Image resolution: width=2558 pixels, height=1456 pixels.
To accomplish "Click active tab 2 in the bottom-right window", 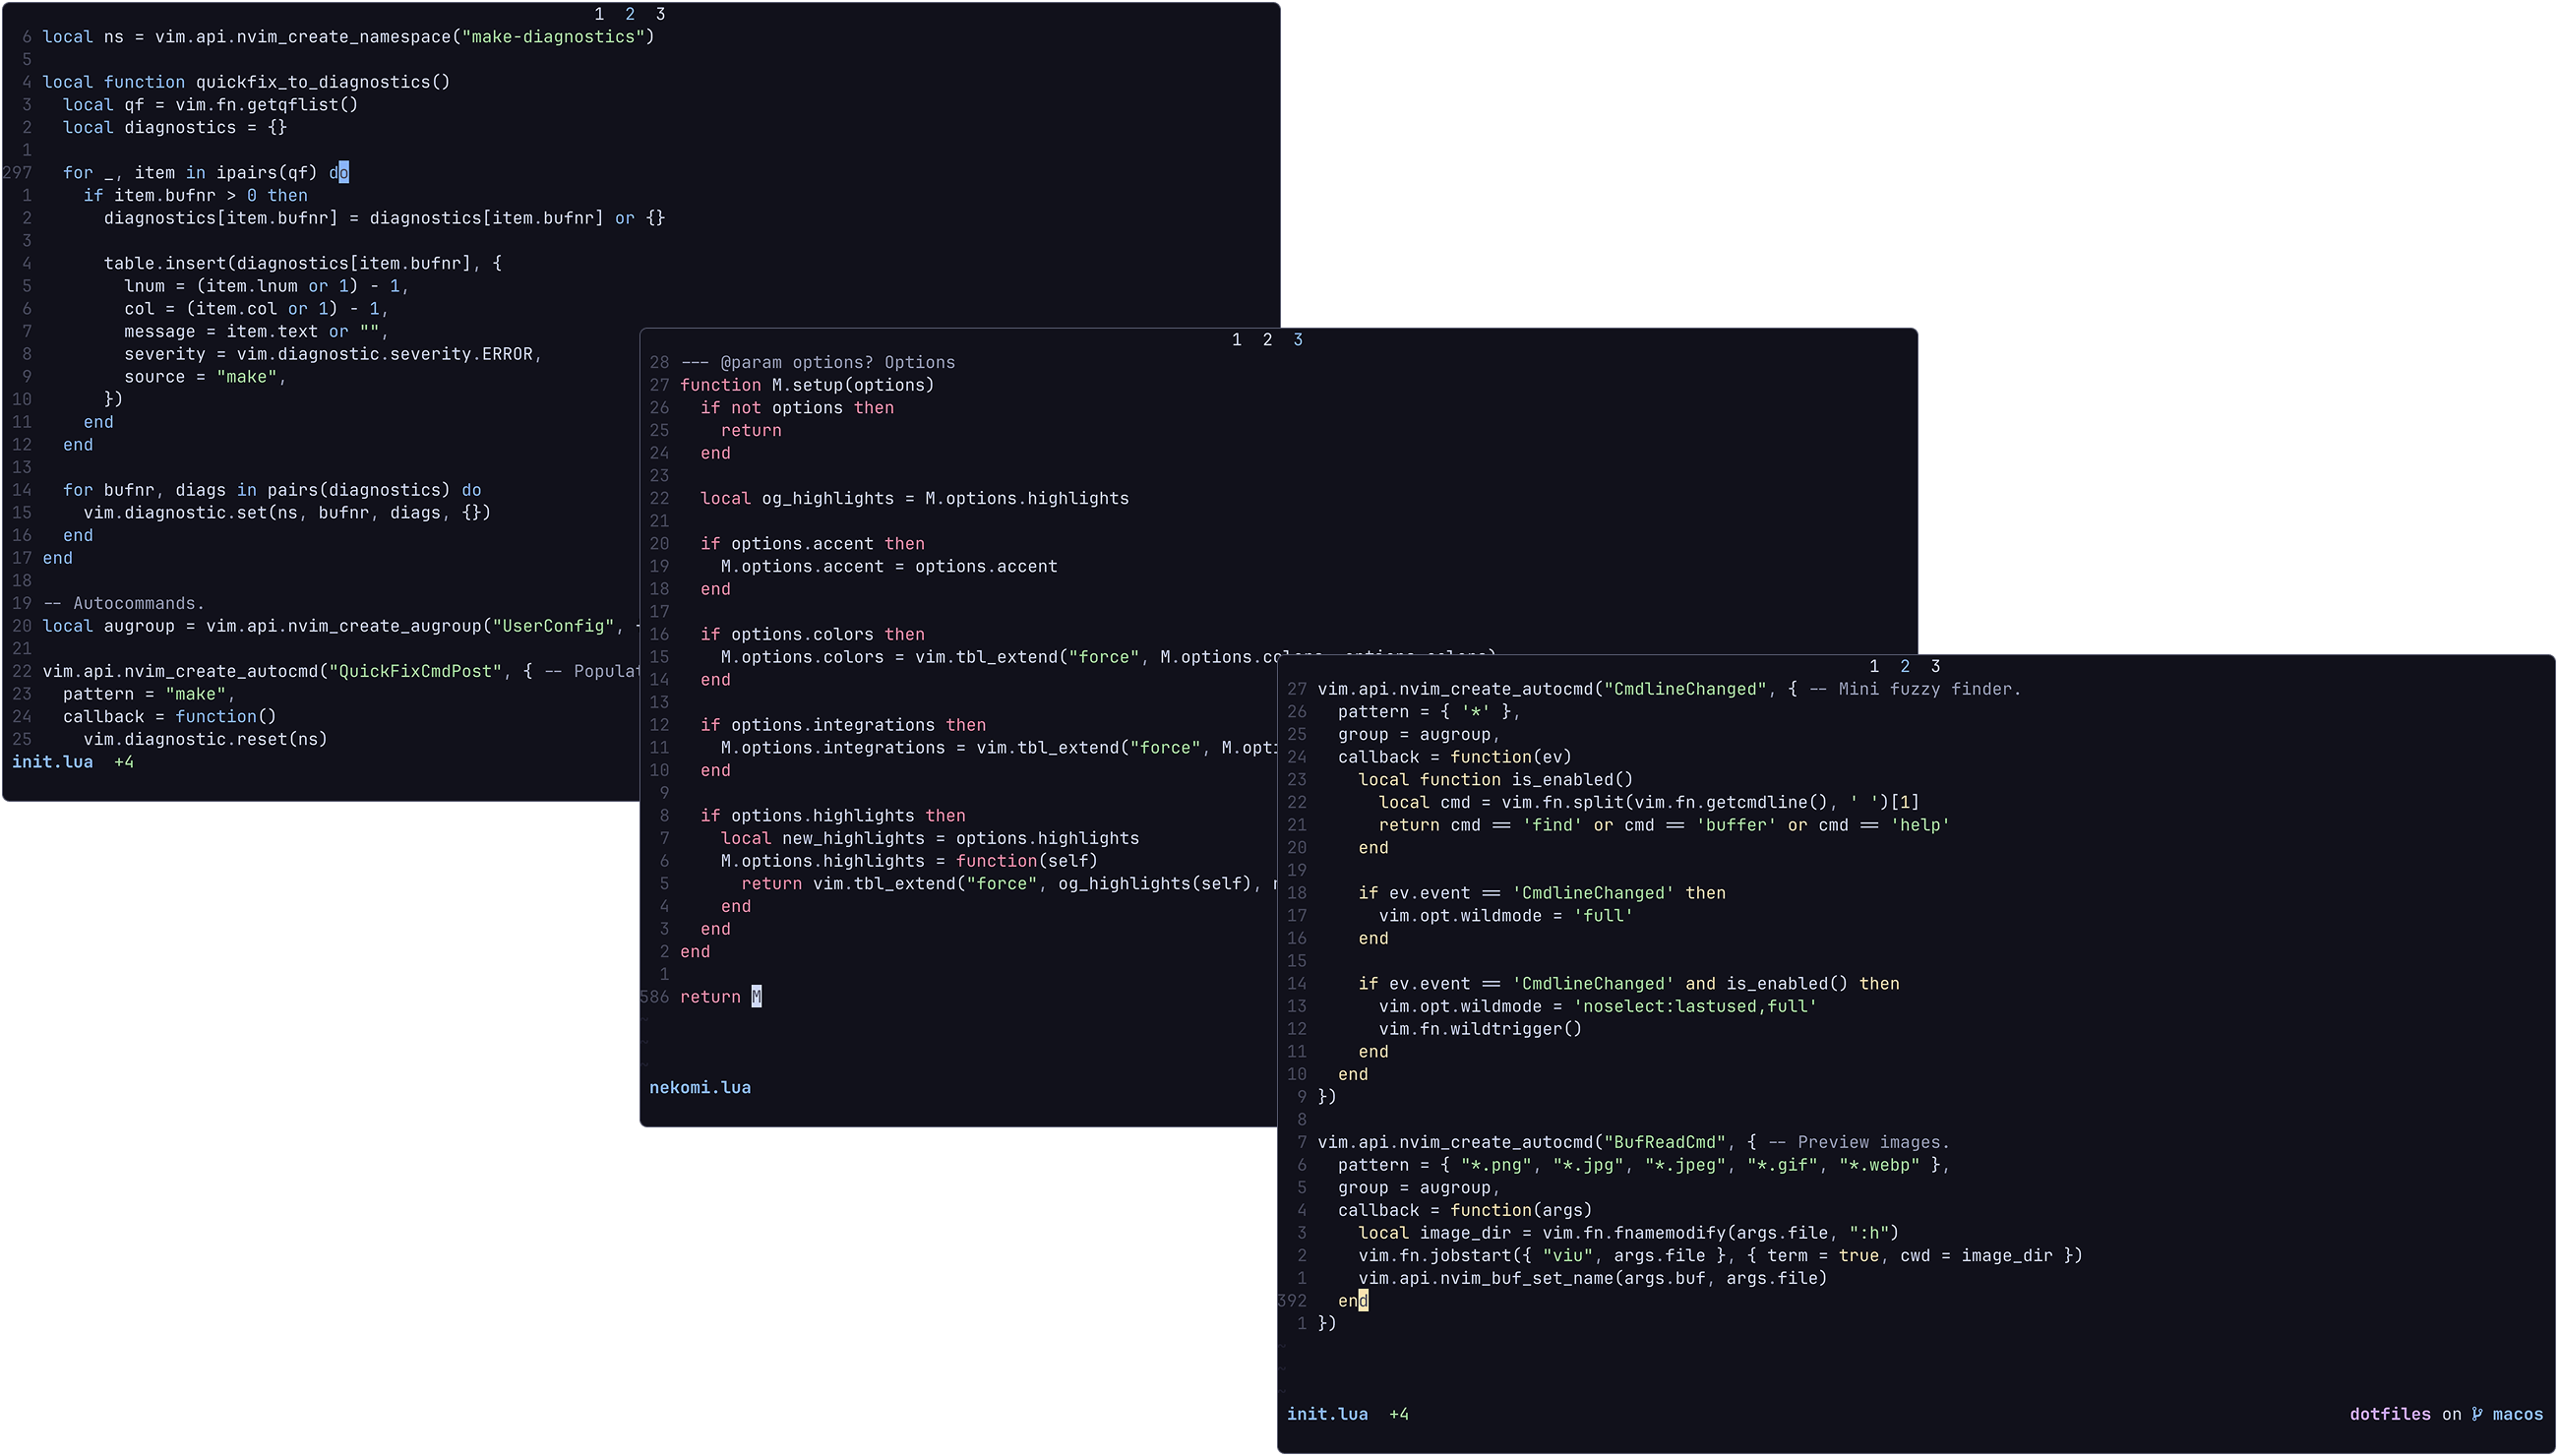I will click(x=1904, y=666).
